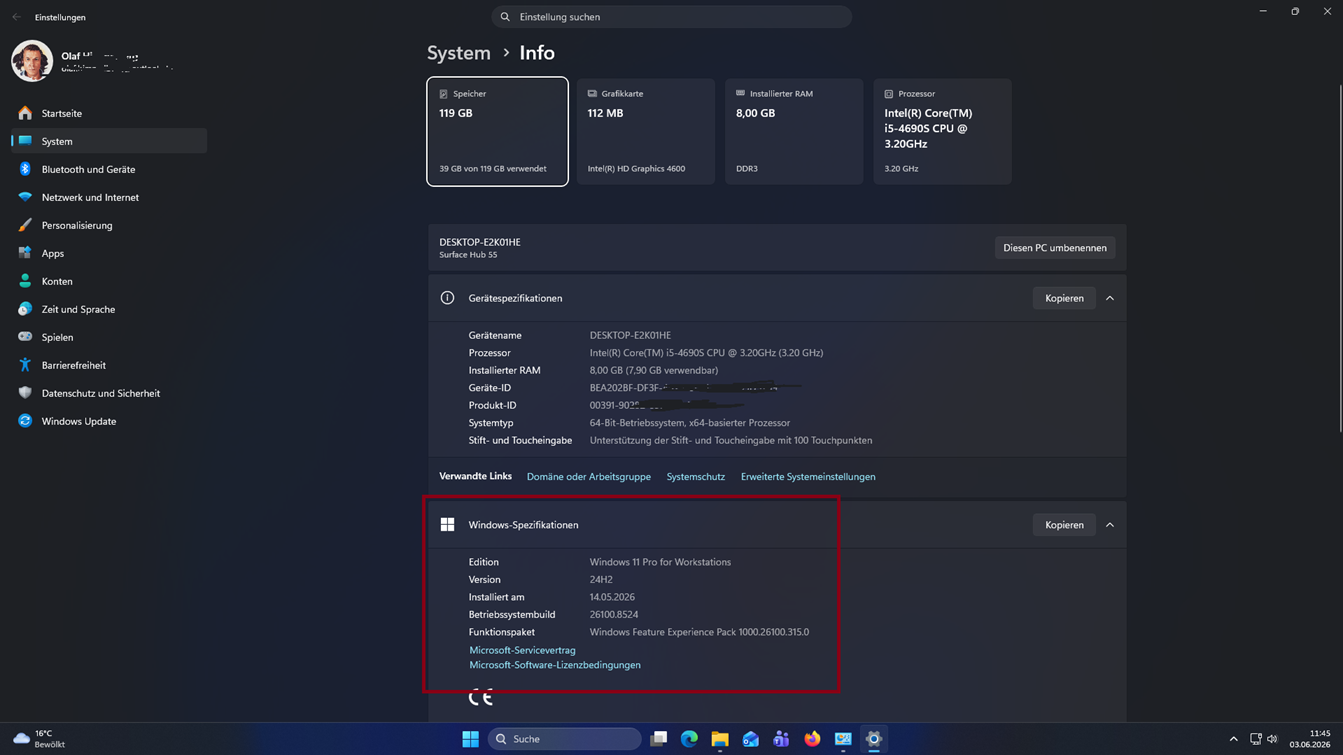This screenshot has width=1343, height=755.
Task: Navigate to System in the breadcrumb
Action: tap(459, 53)
